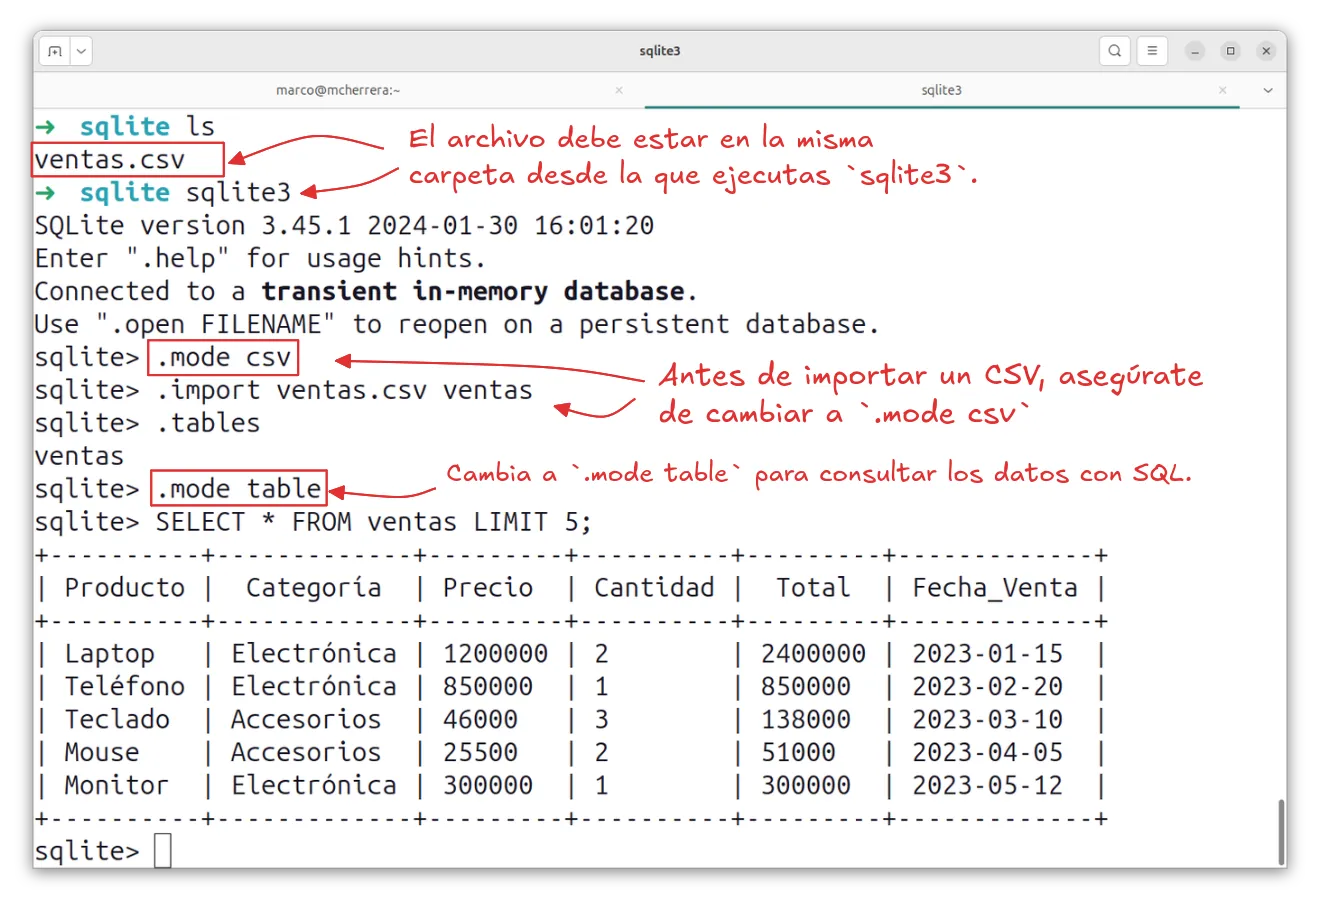Viewport: 1320px width, 903px height.
Task: Click the highlighted .mode csv command
Action: (223, 358)
